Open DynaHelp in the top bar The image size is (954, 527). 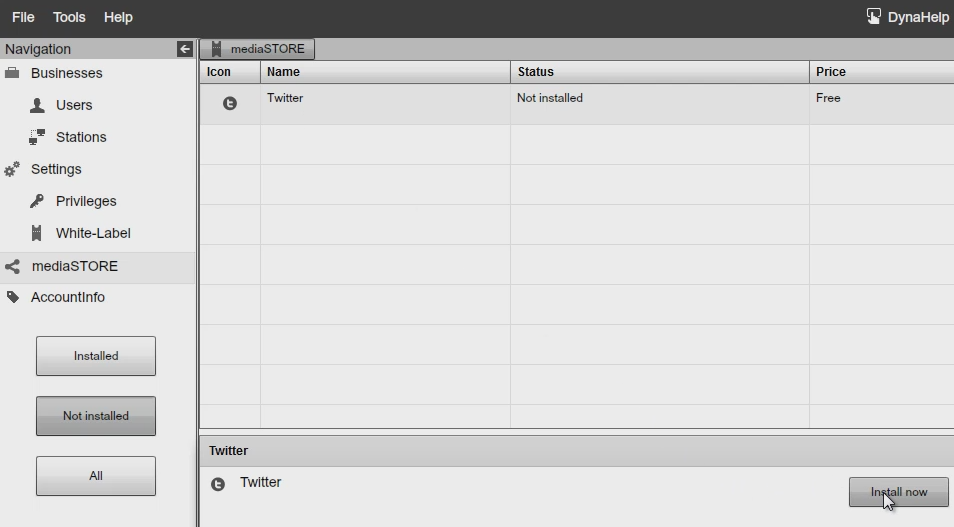pos(907,17)
